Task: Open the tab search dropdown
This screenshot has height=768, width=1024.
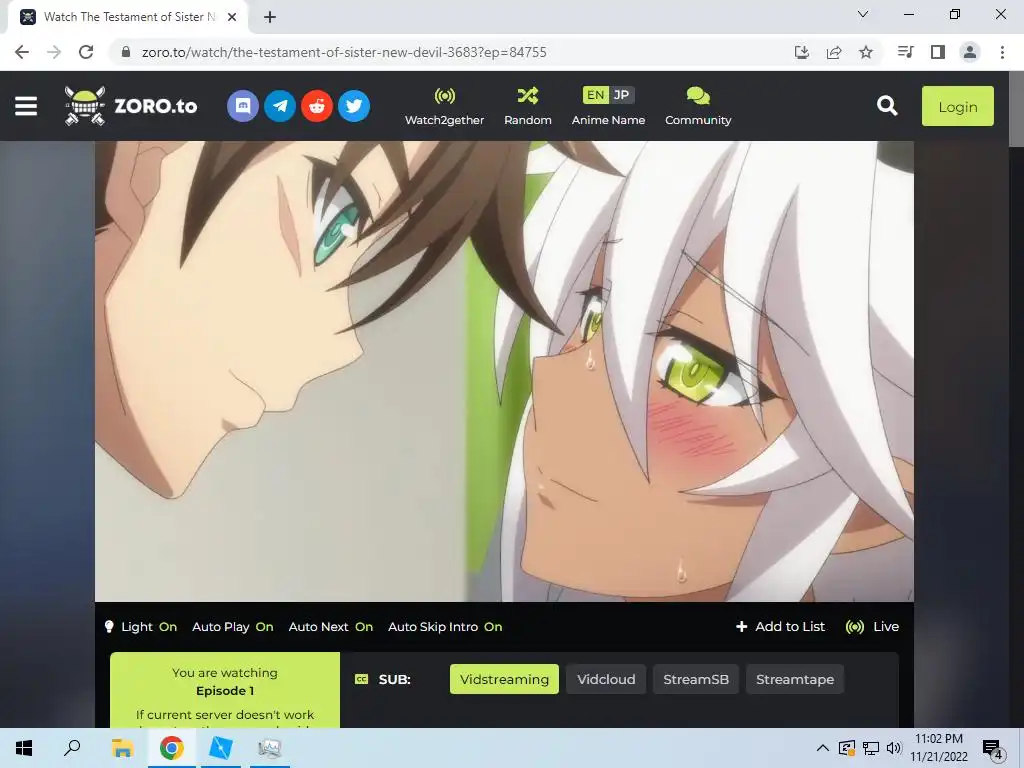Action: [x=863, y=14]
